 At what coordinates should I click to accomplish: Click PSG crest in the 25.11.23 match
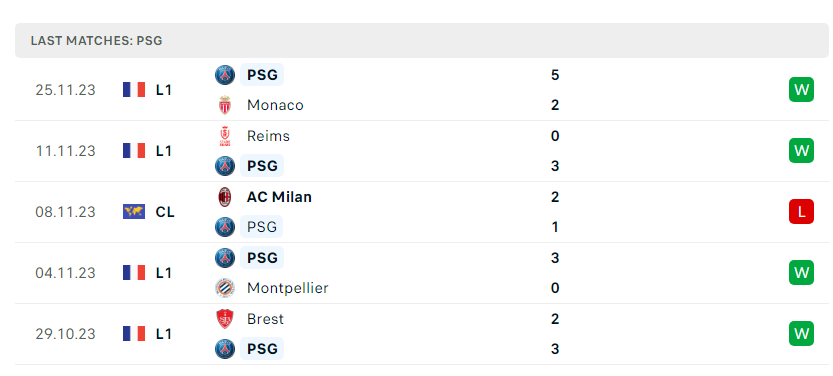point(225,75)
